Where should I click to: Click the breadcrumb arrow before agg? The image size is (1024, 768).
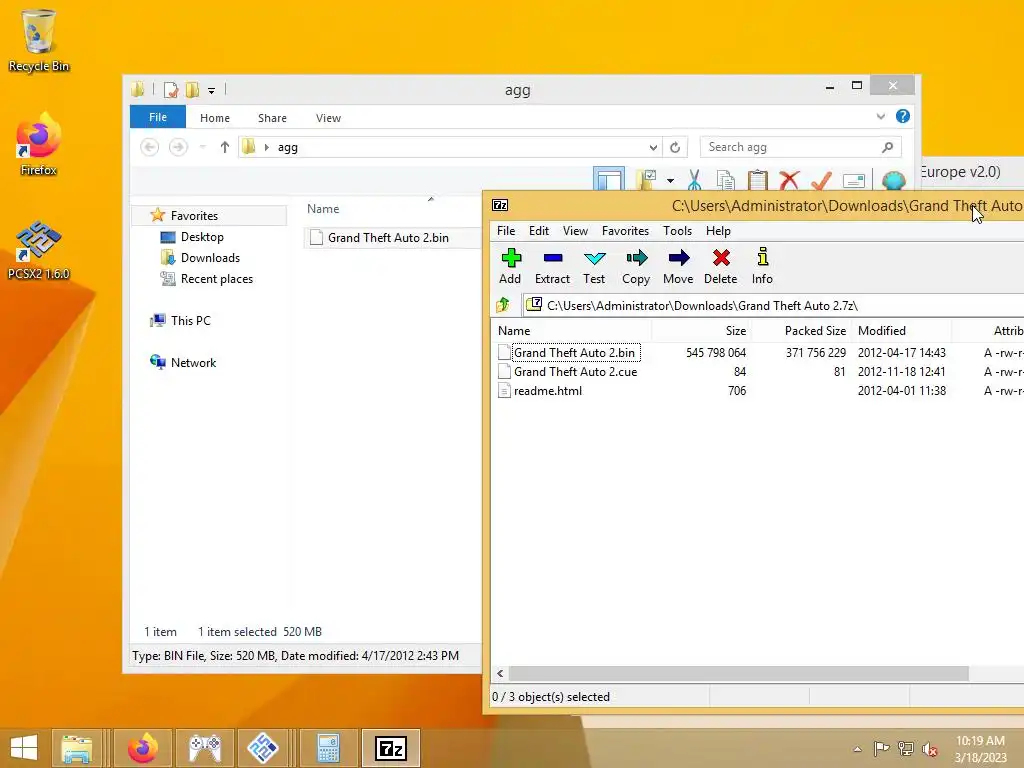click(x=266, y=148)
